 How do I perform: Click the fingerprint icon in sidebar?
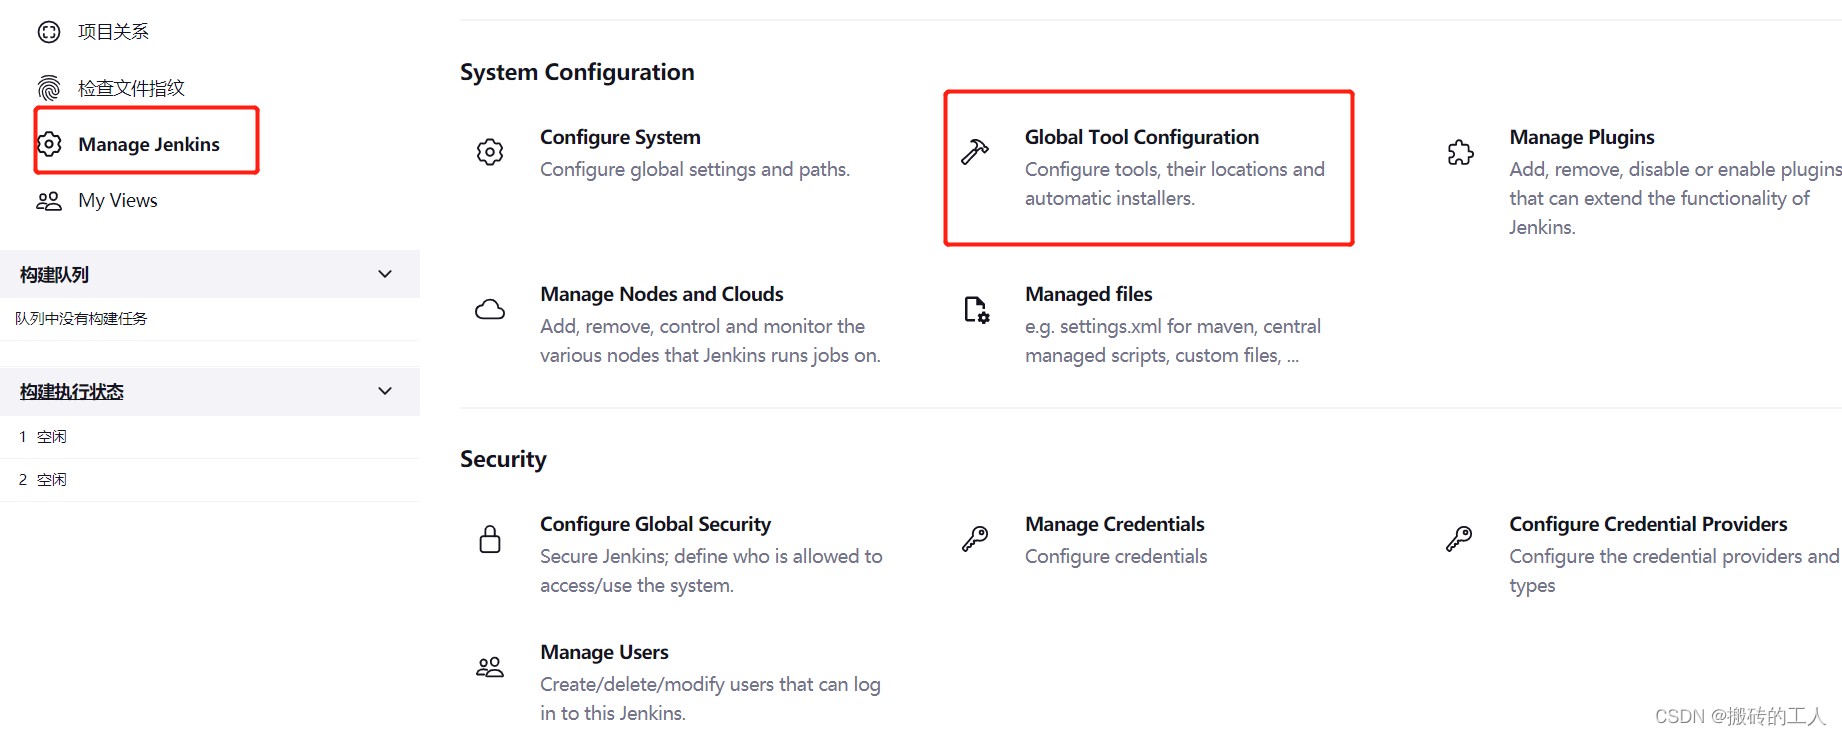point(49,88)
